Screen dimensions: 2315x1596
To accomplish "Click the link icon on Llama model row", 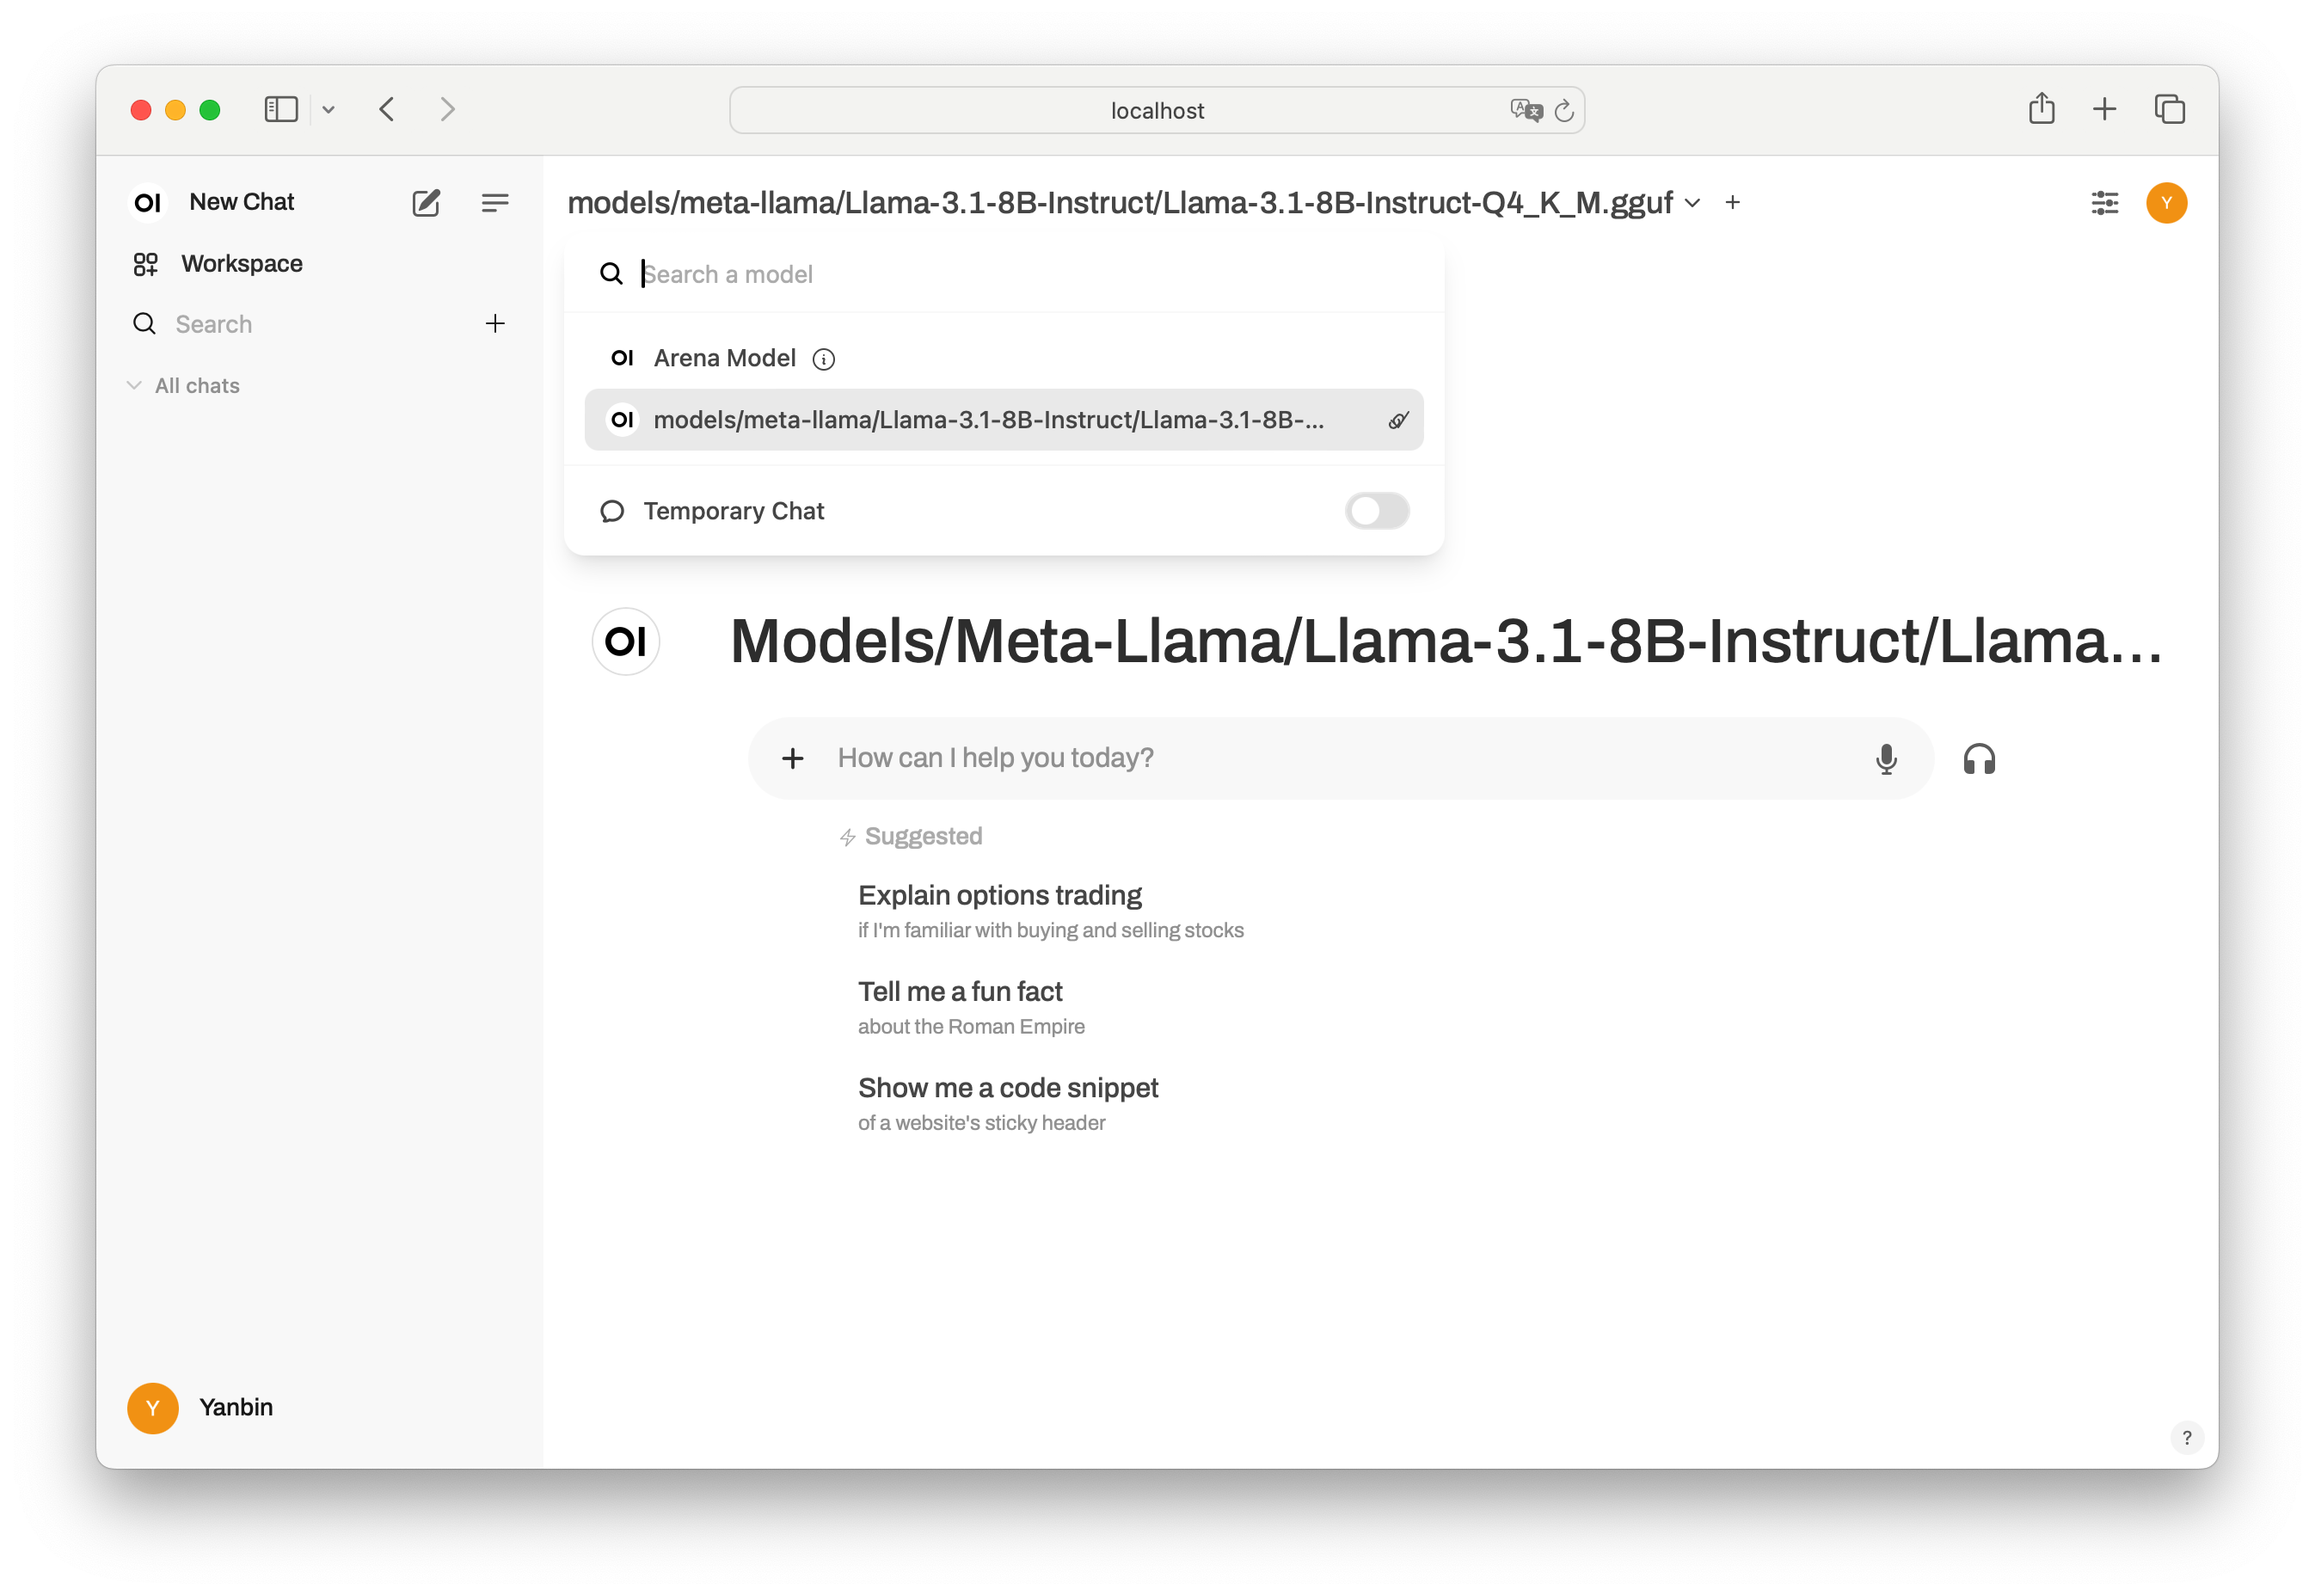I will tap(1398, 420).
